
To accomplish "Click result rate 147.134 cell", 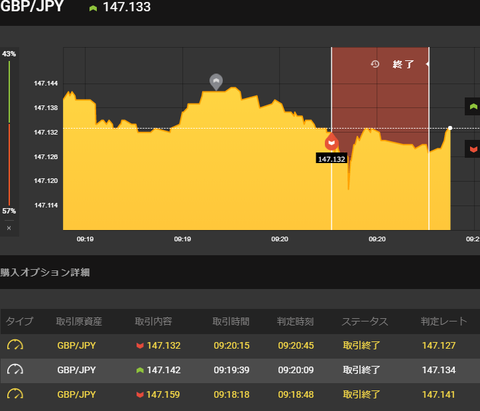I will coord(439,370).
